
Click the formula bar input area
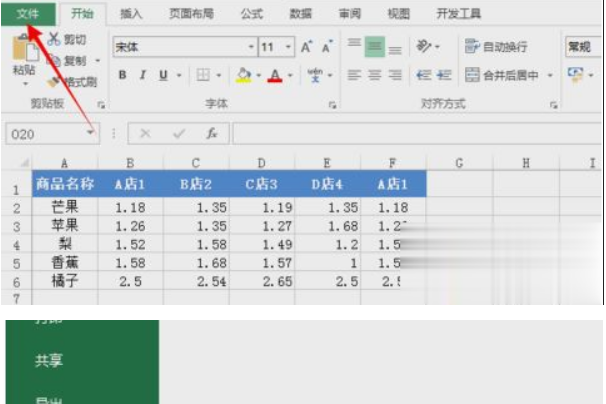click(417, 134)
